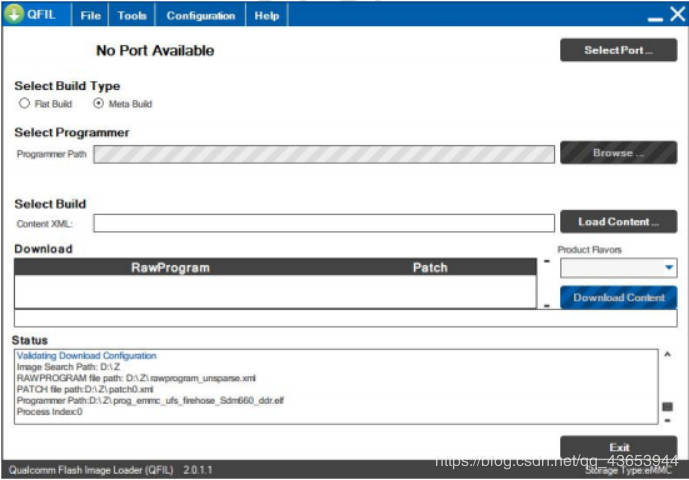Click the Exit button
Screen dimensions: 689x480
pyautogui.click(x=618, y=447)
